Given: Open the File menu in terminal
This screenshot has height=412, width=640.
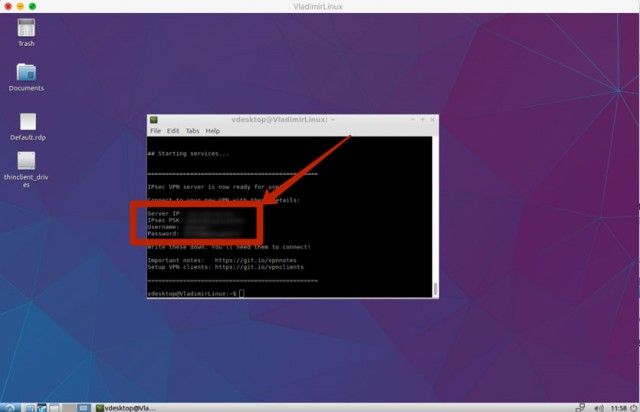Looking at the screenshot, I should coord(155,131).
